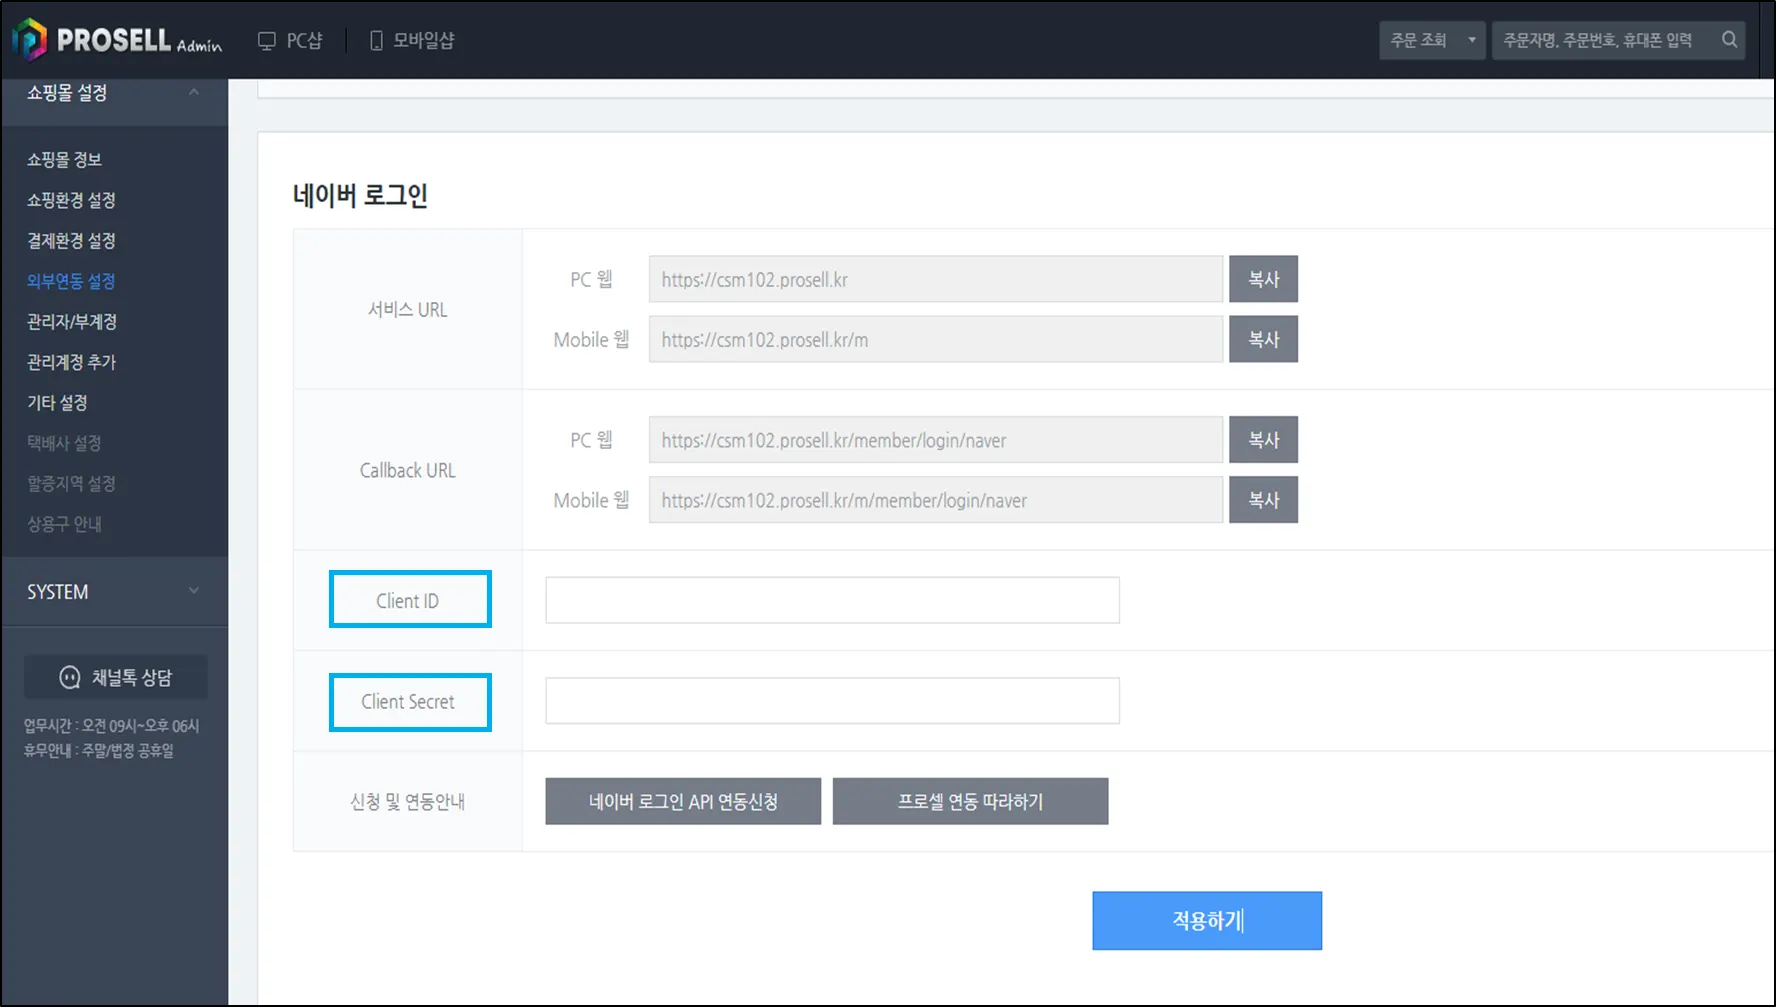Screen dimensions: 1776x1007
Task: Click the /member/login/naver PC callback field
Action: click(x=936, y=440)
